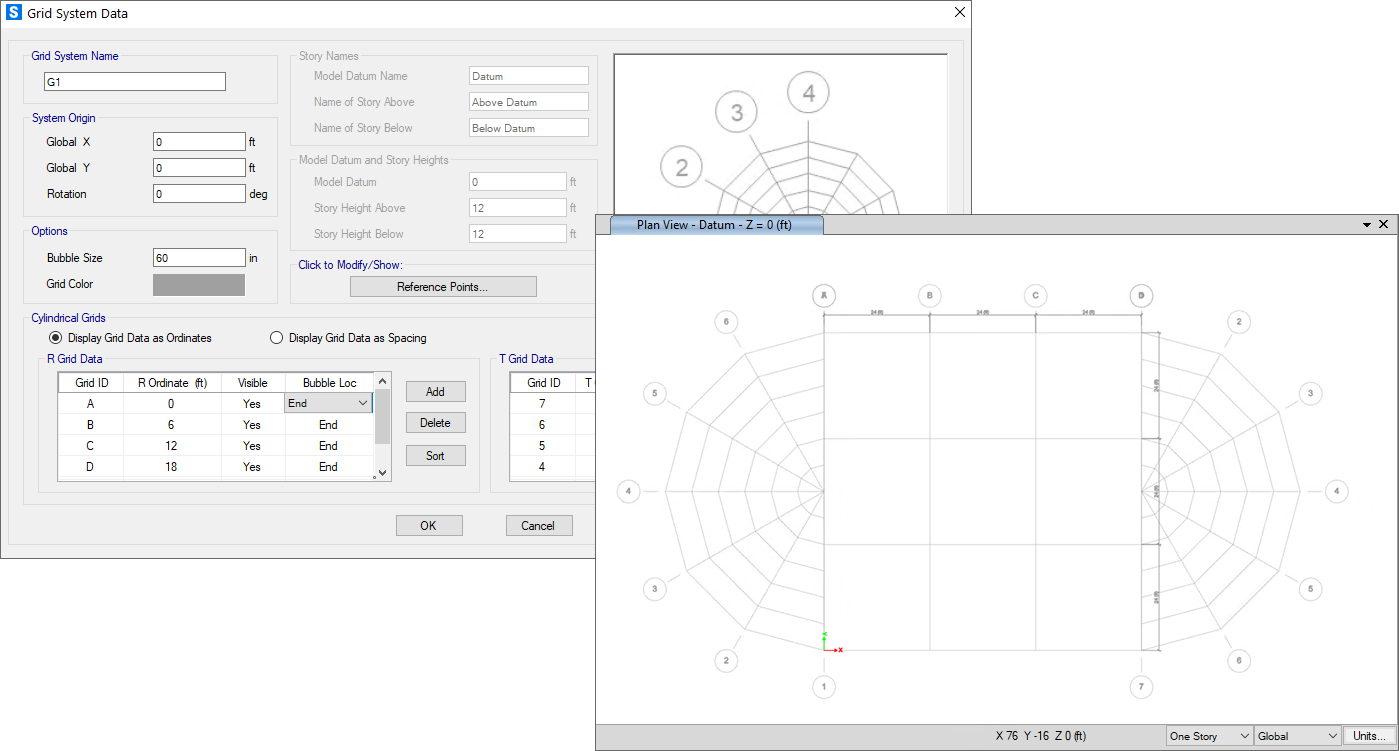
Task: Select the Plan View - Datum tab
Action: (716, 224)
